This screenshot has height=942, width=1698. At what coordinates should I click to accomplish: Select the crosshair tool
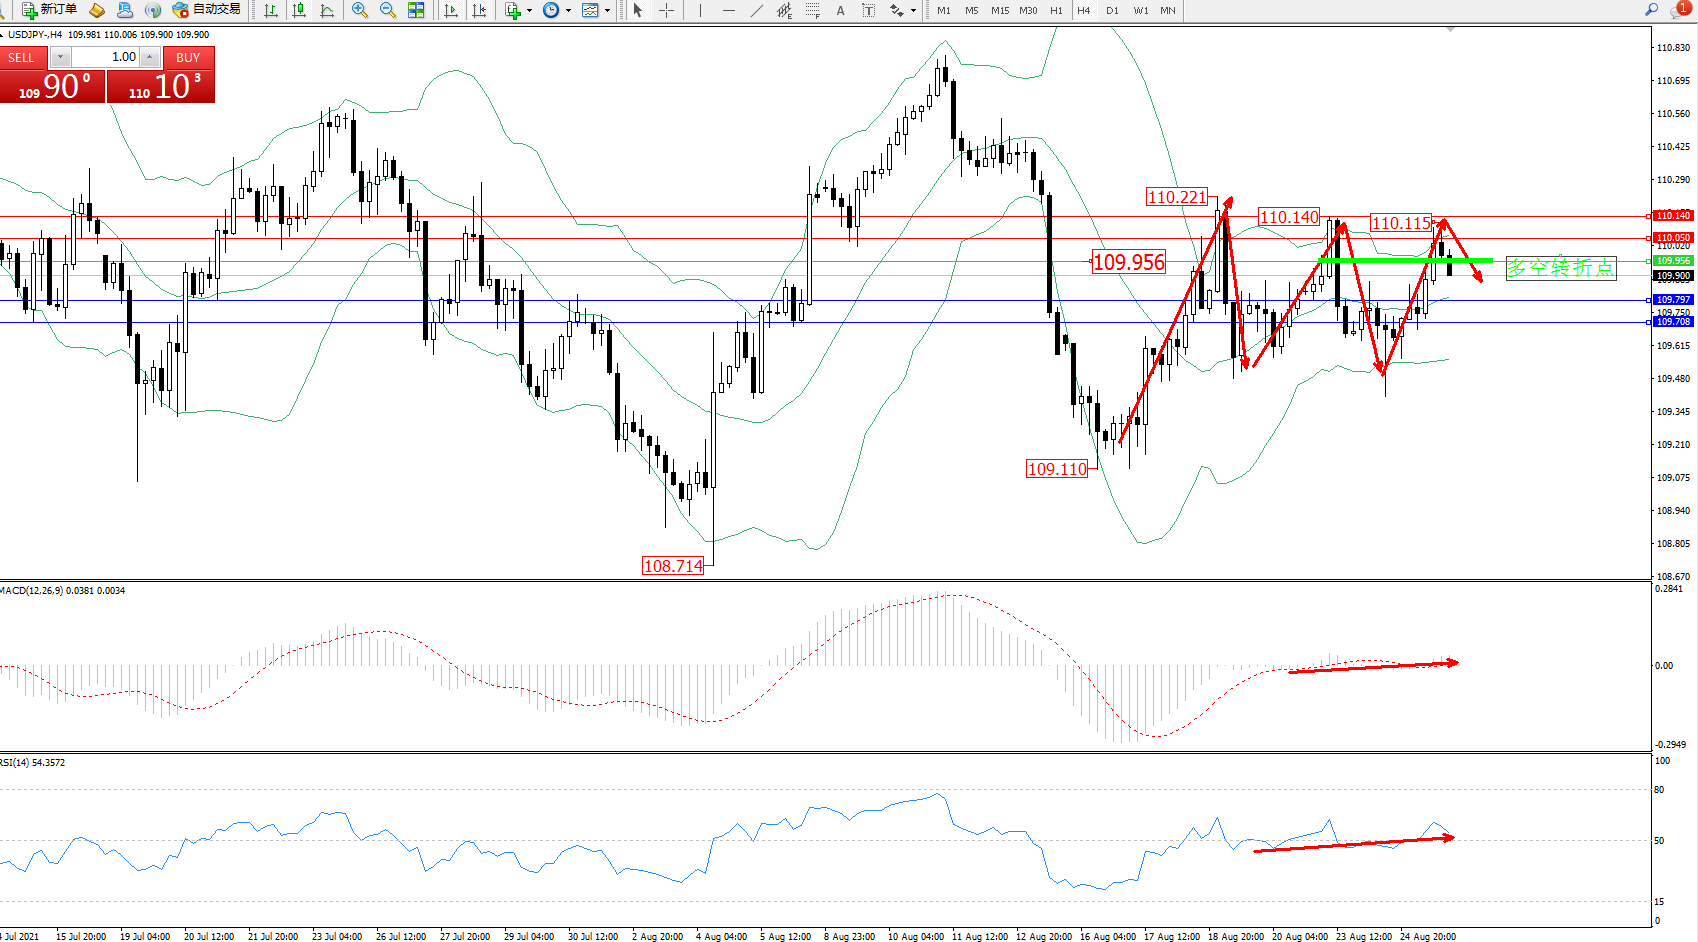pos(666,10)
